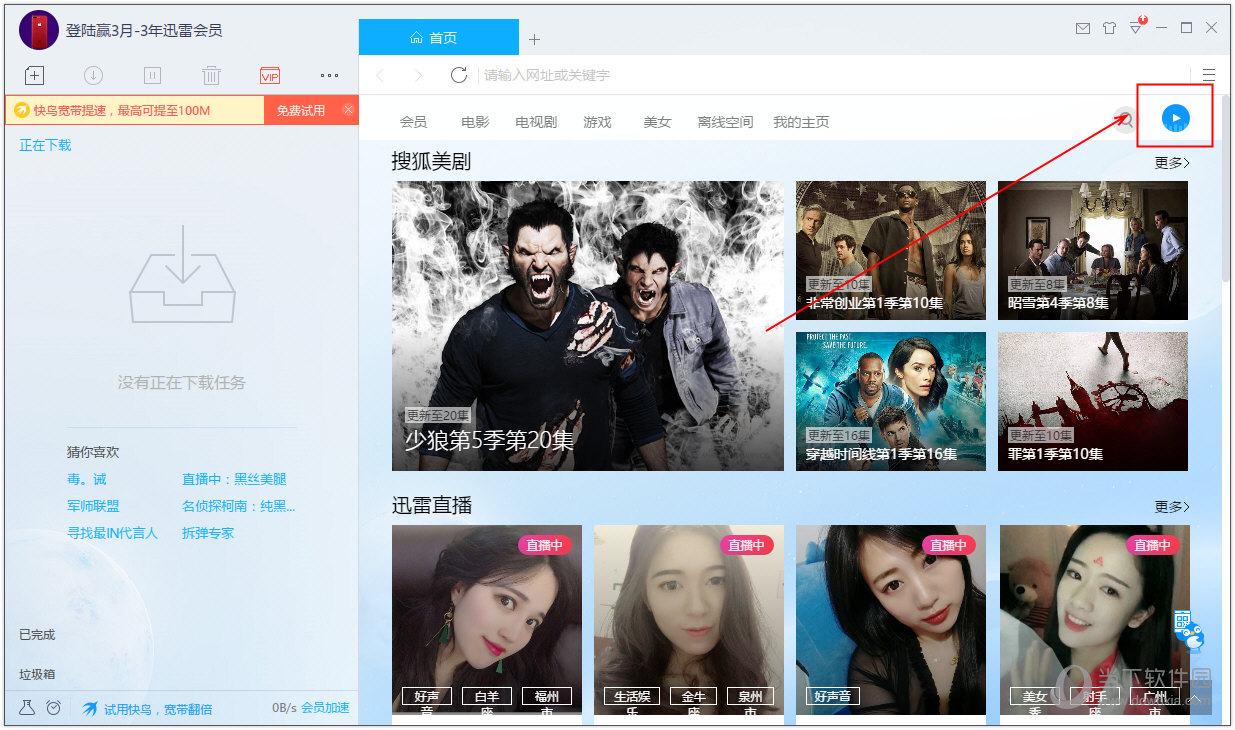Click the red user avatar icon
The image size is (1235, 730).
point(38,29)
